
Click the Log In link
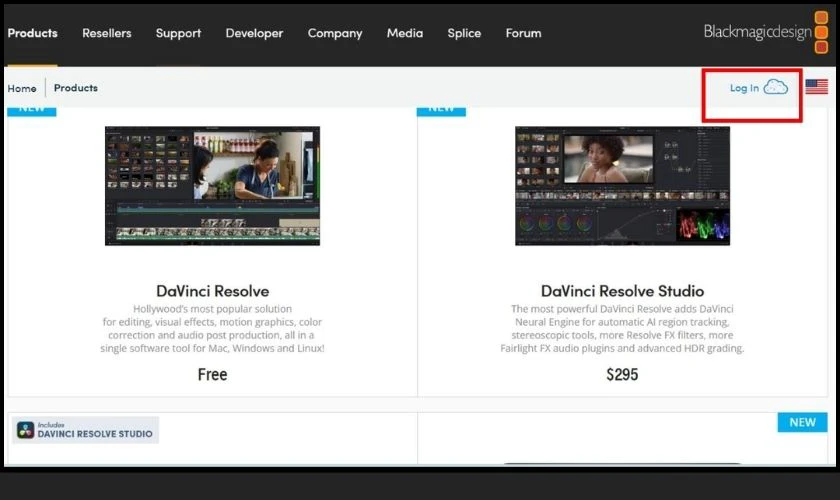point(744,88)
